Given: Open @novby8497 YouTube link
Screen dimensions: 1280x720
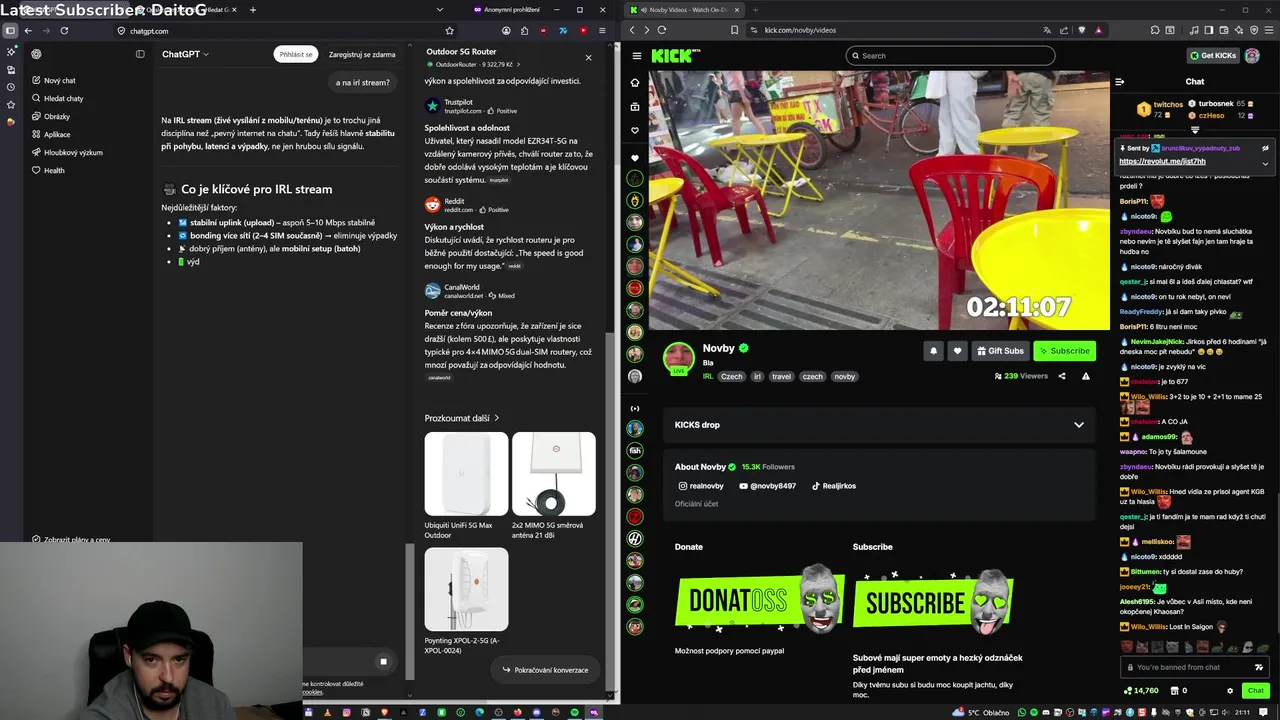Looking at the screenshot, I should tap(767, 486).
